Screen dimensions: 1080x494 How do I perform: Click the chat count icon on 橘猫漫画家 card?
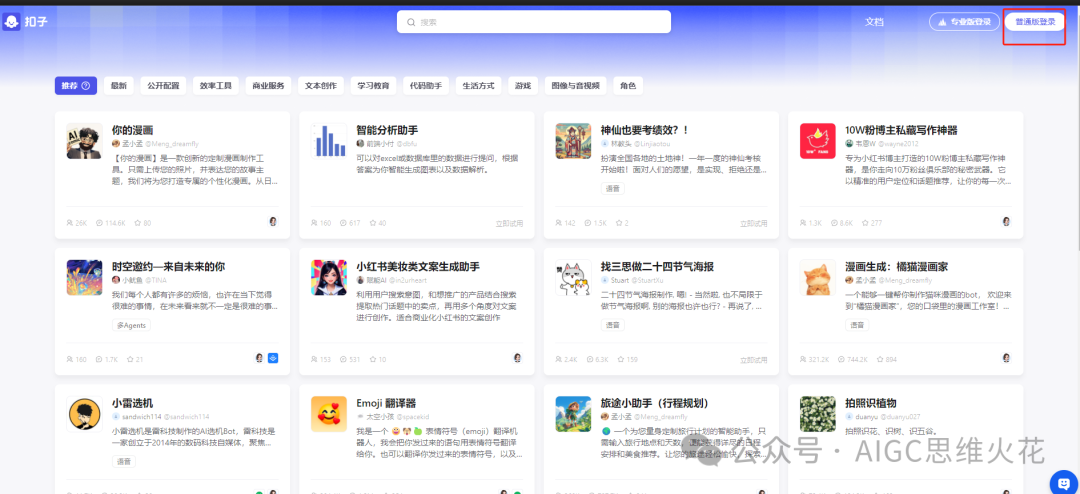tap(842, 360)
